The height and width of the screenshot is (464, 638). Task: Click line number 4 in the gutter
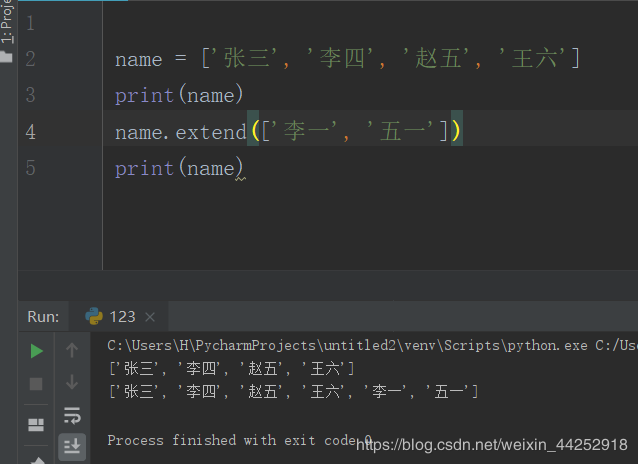coord(31,132)
